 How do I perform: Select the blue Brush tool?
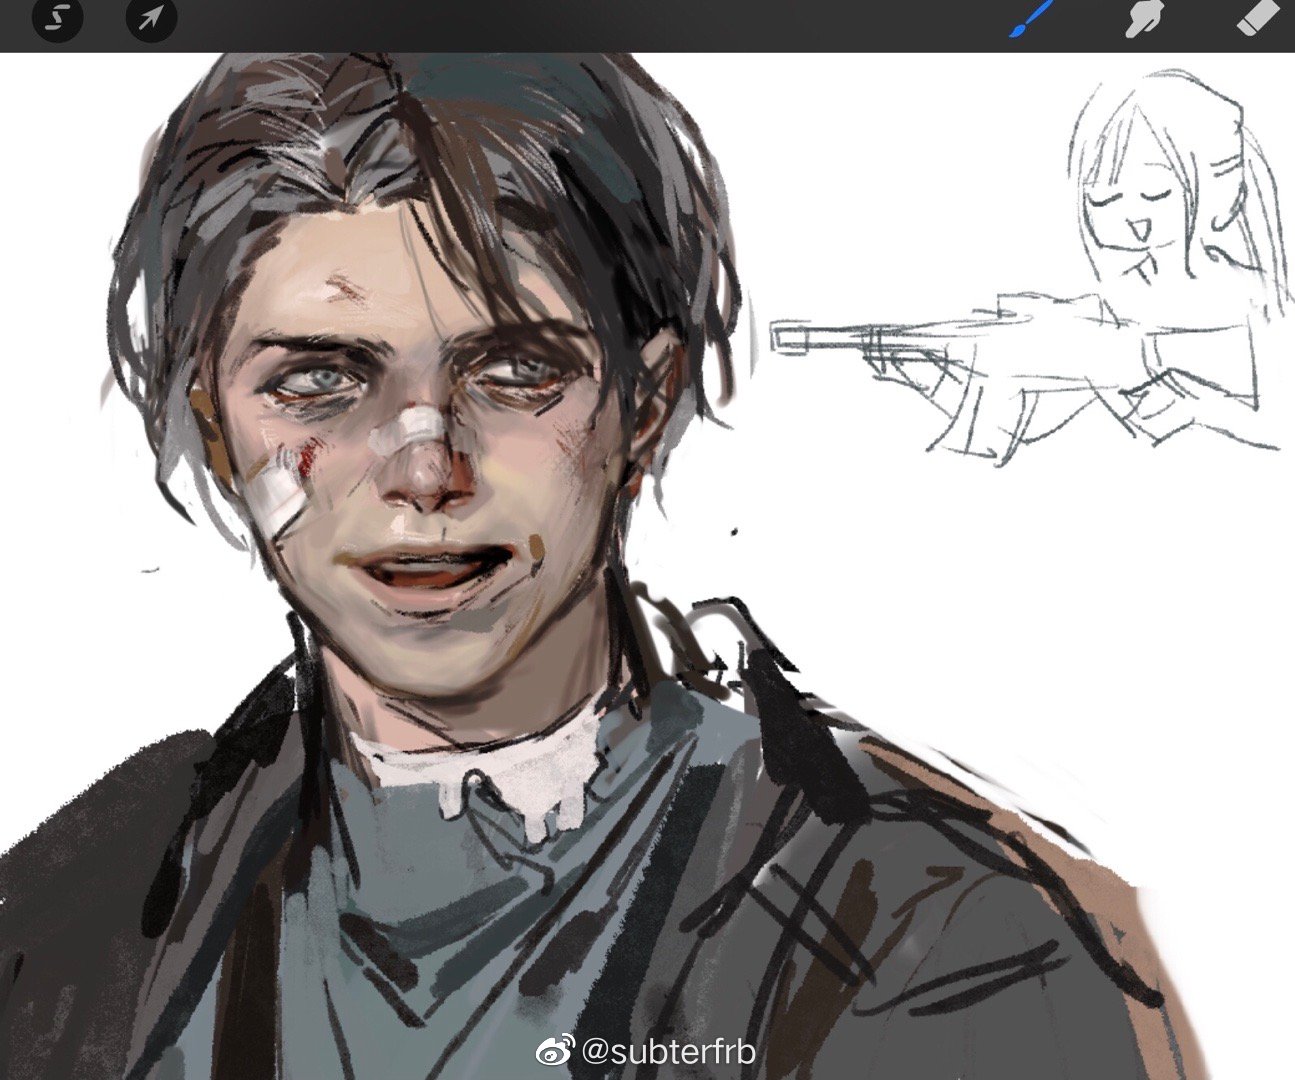pos(1033,18)
